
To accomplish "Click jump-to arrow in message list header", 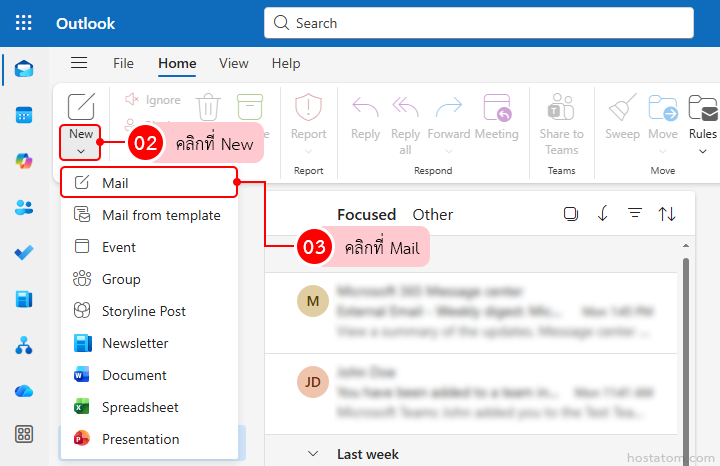I will [603, 213].
